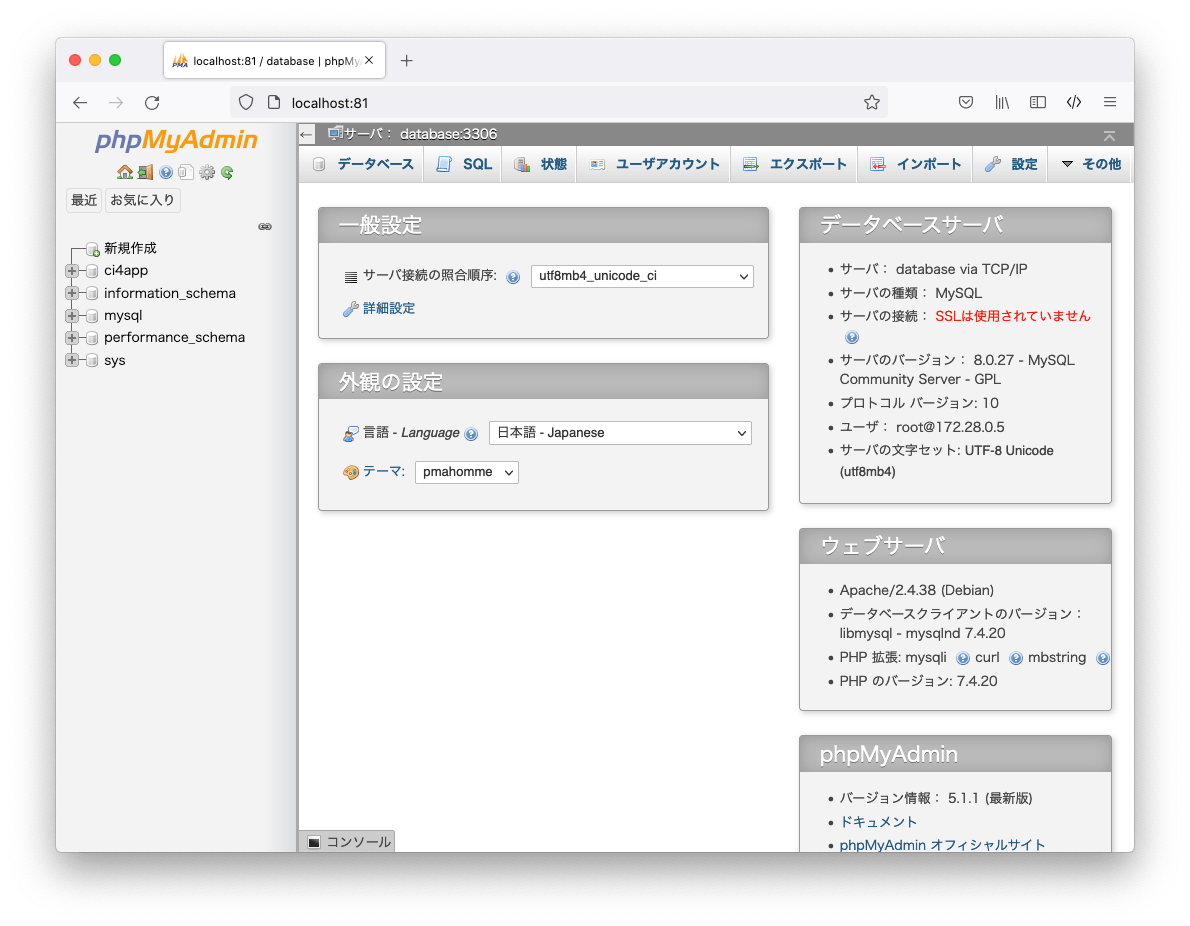Open a new browser tab
The width and height of the screenshot is (1190, 926).
pos(407,61)
